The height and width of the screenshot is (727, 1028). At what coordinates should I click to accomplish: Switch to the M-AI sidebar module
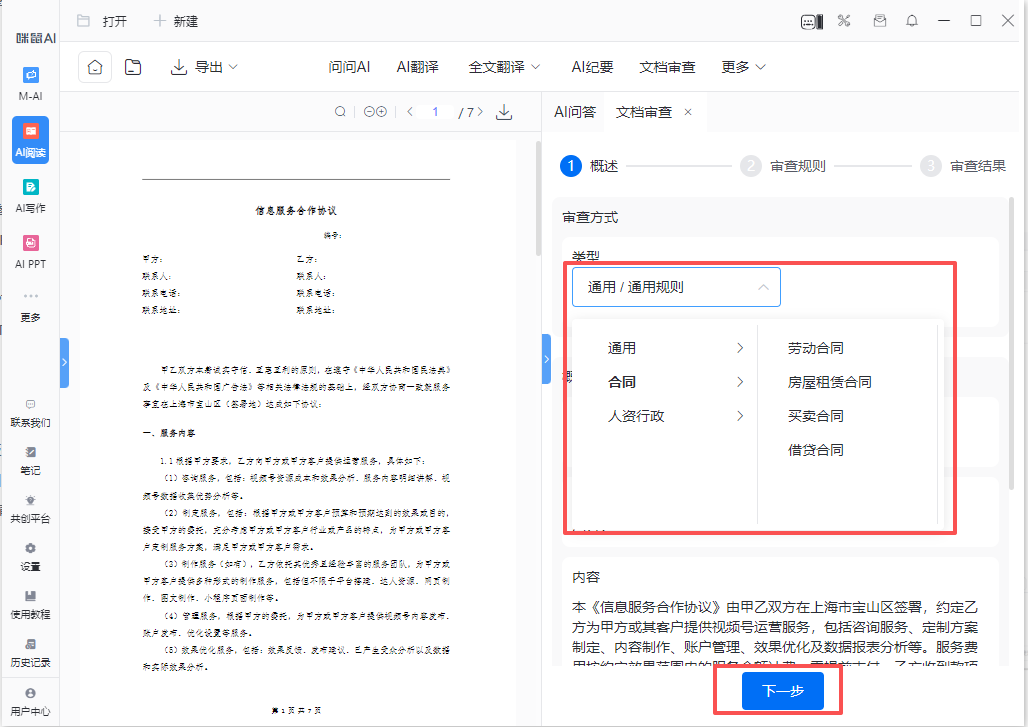click(x=30, y=82)
